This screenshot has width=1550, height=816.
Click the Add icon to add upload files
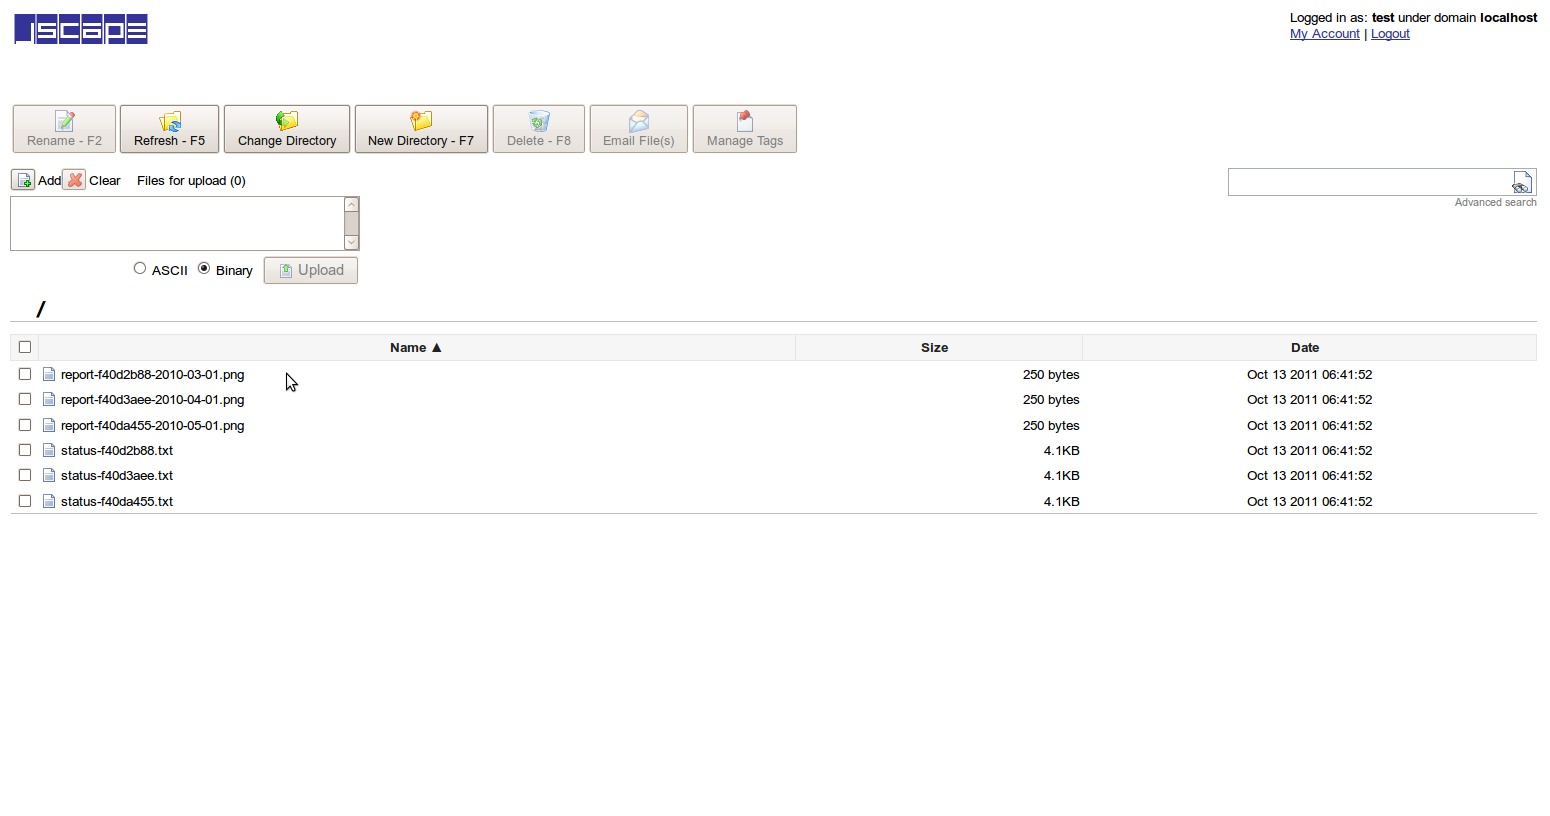[x=23, y=180]
